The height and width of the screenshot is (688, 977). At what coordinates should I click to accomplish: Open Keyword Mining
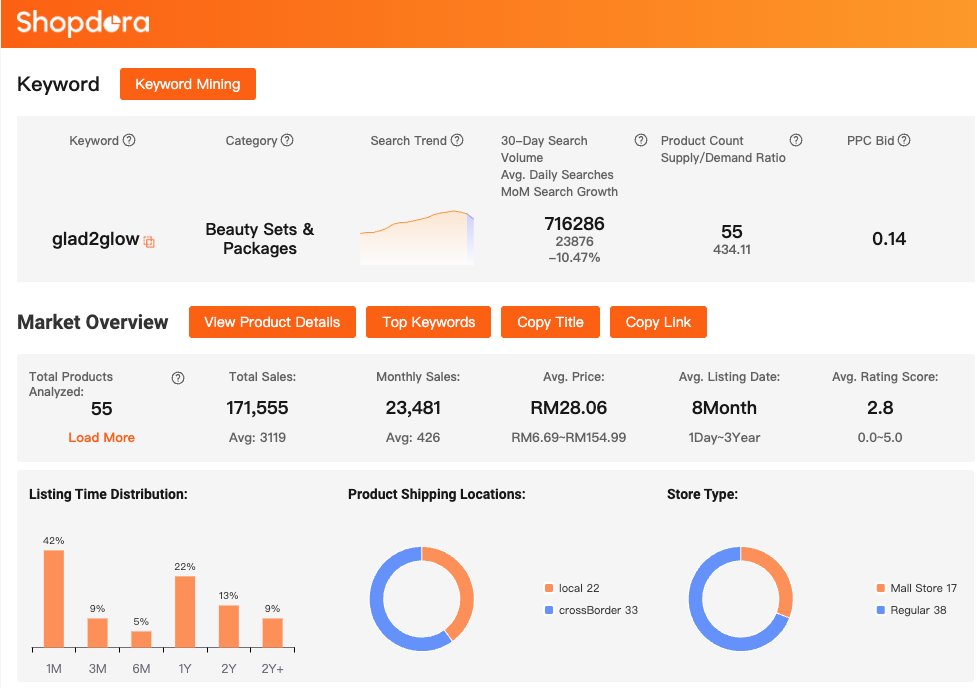tap(188, 84)
